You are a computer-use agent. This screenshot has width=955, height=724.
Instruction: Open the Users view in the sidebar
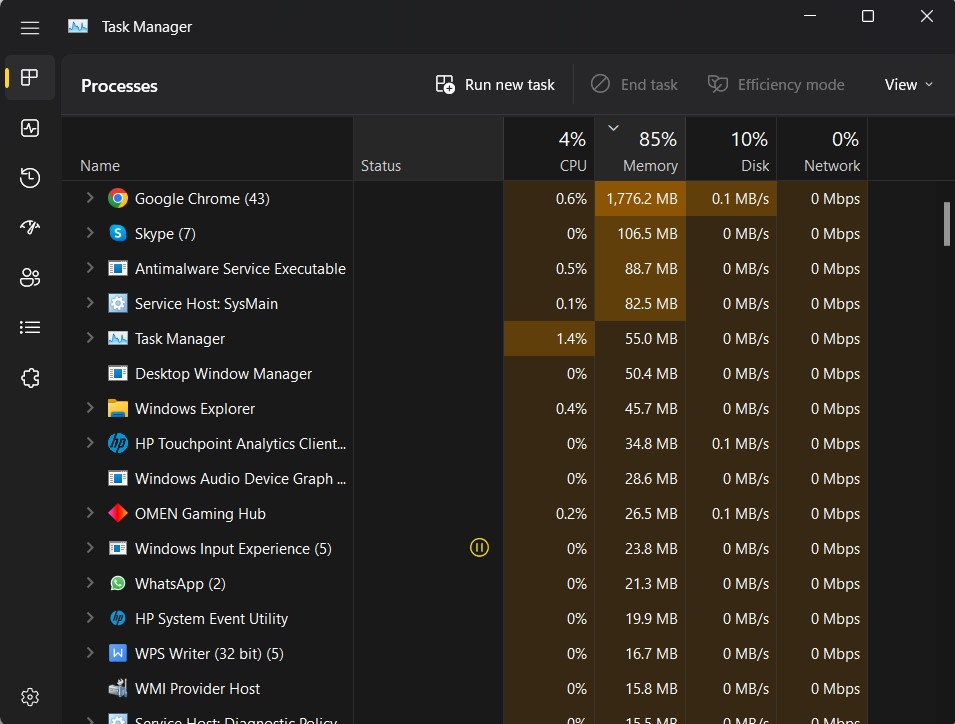(x=29, y=276)
